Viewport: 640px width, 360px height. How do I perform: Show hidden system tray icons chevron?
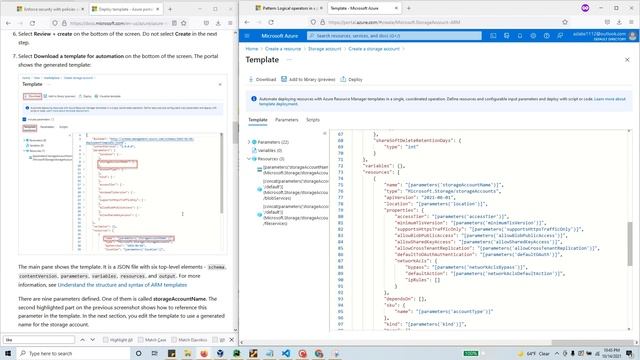point(557,353)
